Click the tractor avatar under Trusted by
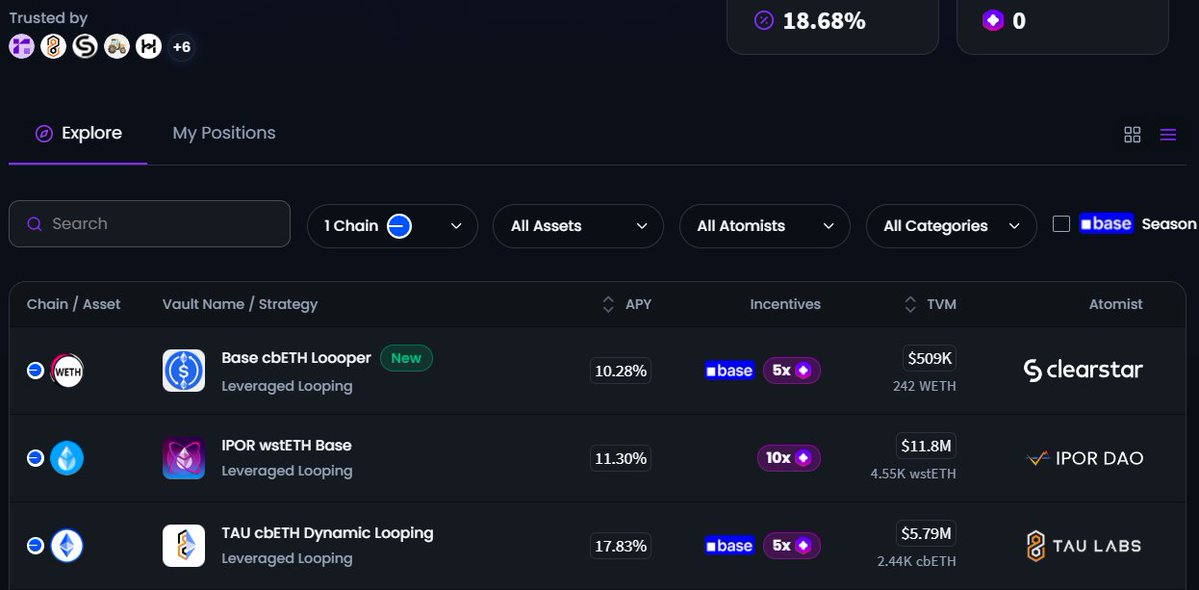Image resolution: width=1199 pixels, height=590 pixels. (116, 47)
